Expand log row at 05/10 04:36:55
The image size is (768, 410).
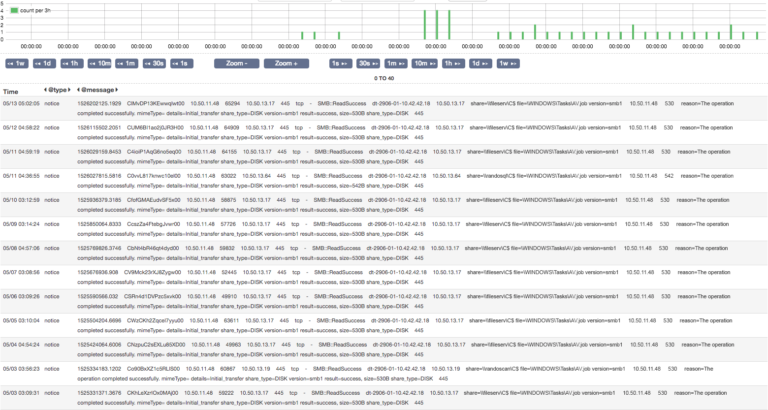pyautogui.click(x=20, y=175)
